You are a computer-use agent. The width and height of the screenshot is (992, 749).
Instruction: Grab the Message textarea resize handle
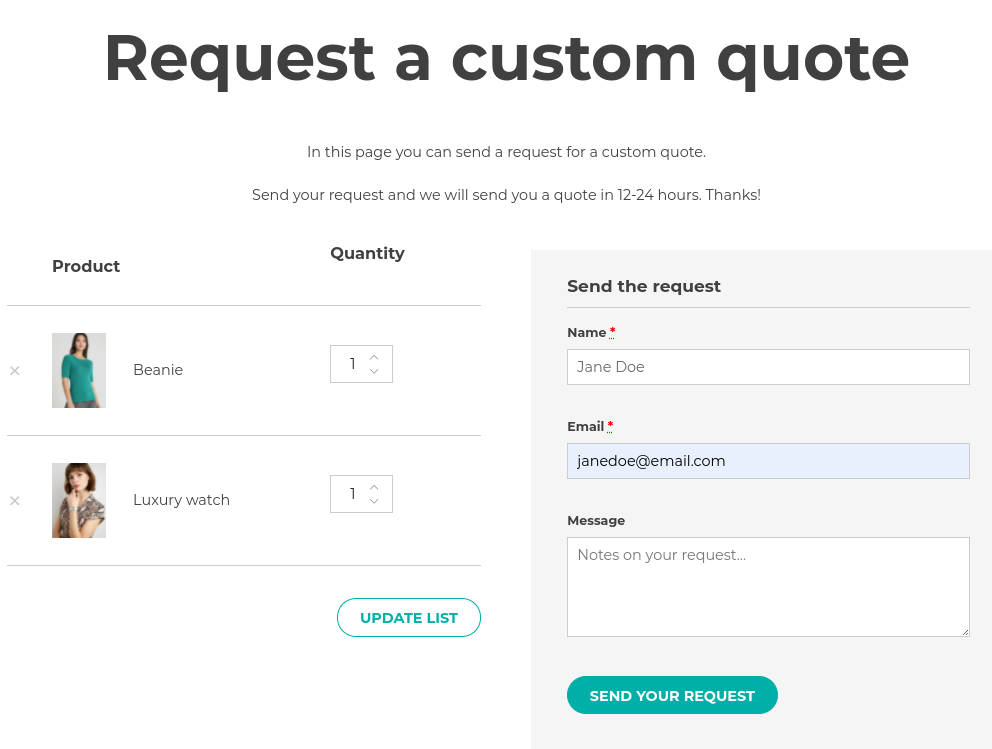965,632
